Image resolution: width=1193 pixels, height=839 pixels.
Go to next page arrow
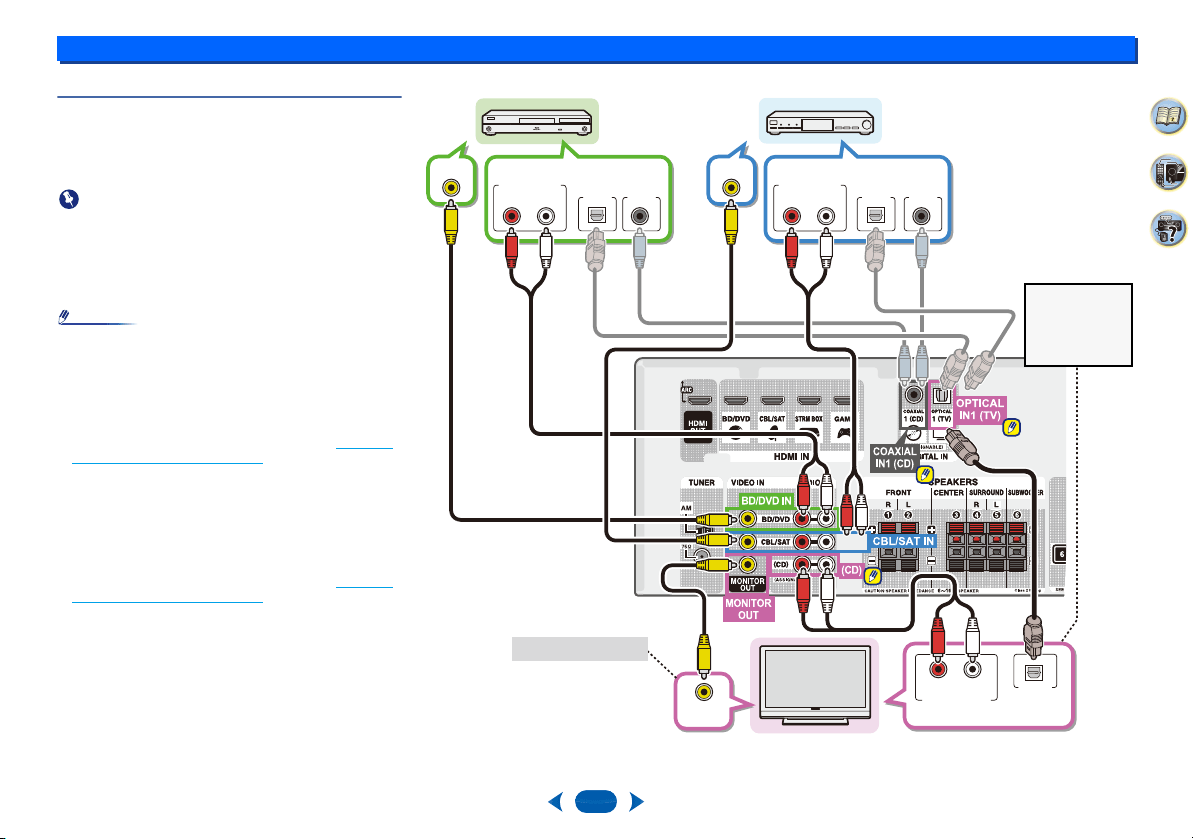[637, 801]
